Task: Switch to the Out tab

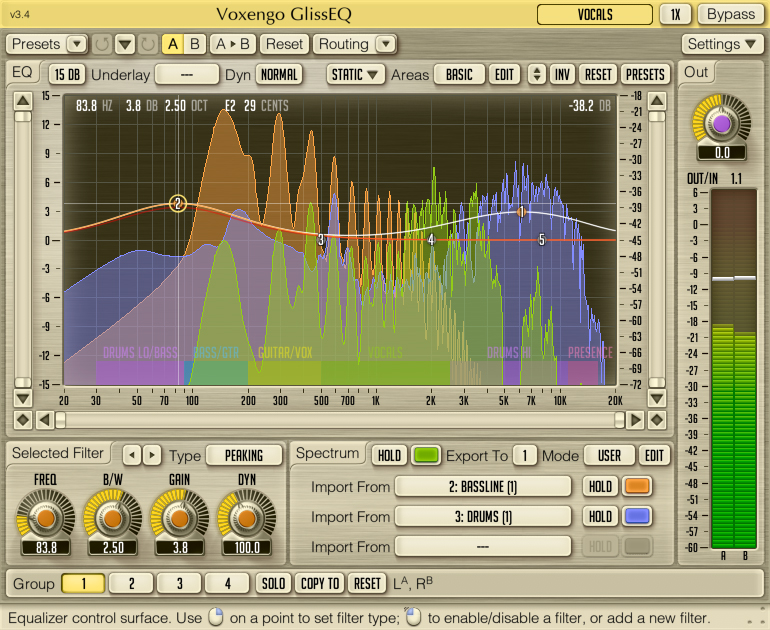Action: point(696,73)
